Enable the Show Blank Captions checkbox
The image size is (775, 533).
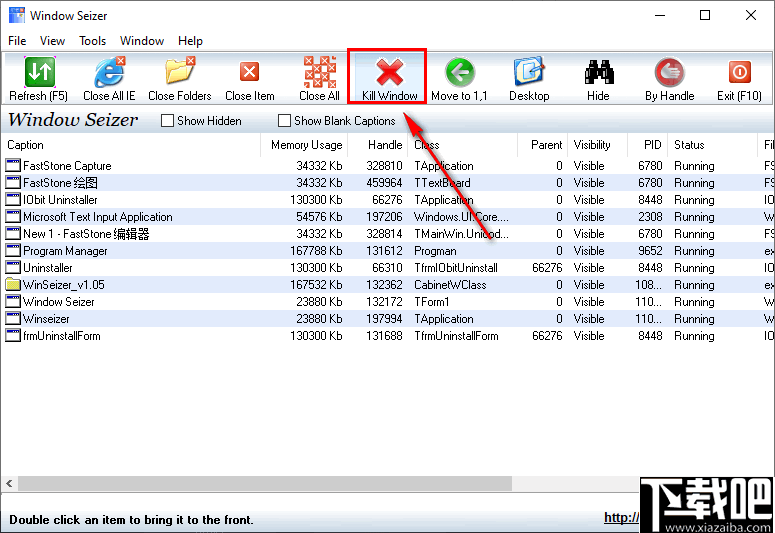pos(284,121)
